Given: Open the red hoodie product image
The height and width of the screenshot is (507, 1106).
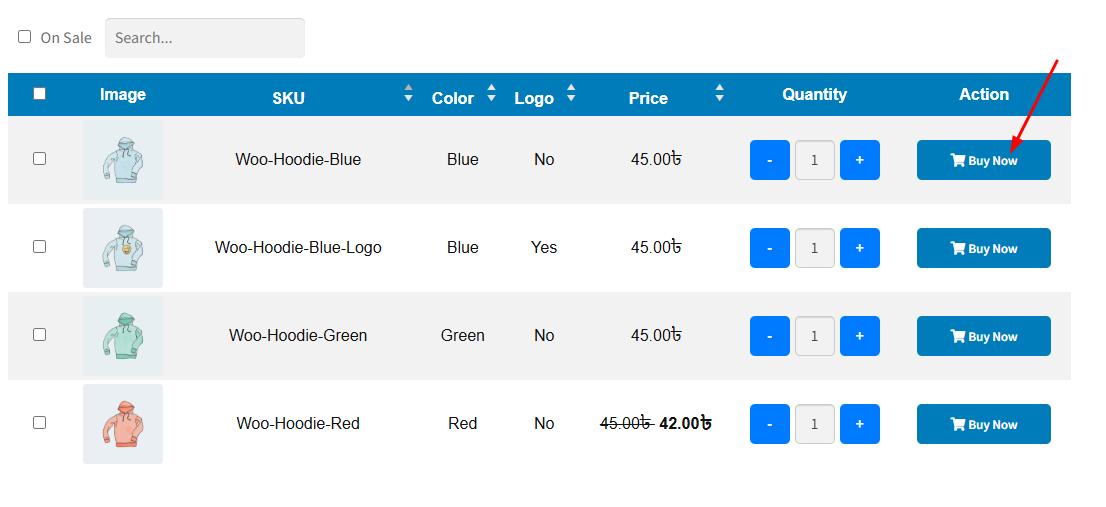Looking at the screenshot, I should click(123, 424).
